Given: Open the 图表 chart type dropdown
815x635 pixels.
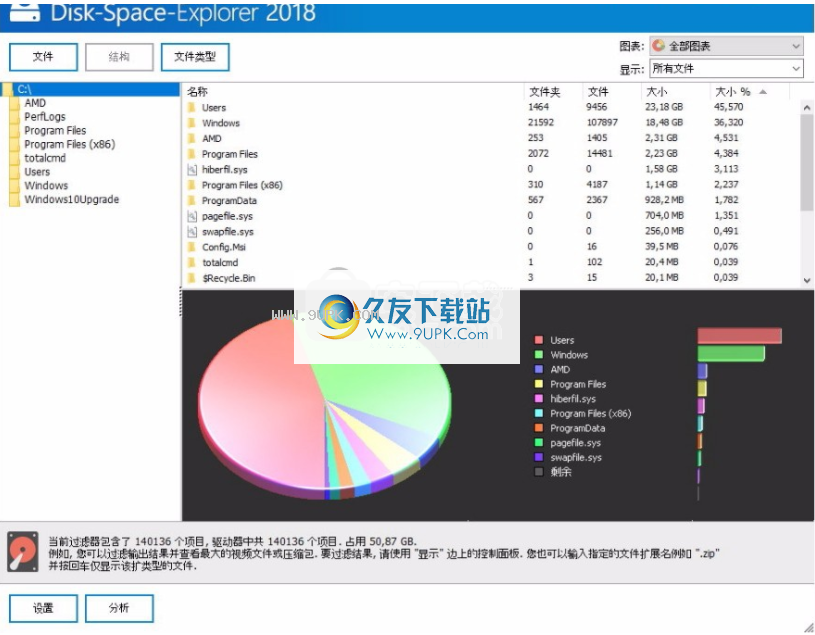Looking at the screenshot, I should pos(726,46).
